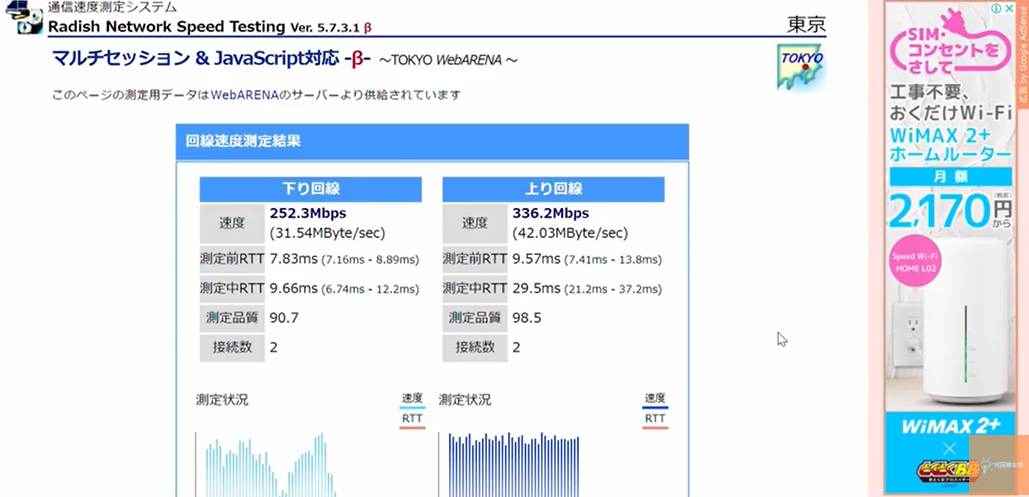
Task: Click the Radish Network Speed Testing title
Action: tap(167, 27)
